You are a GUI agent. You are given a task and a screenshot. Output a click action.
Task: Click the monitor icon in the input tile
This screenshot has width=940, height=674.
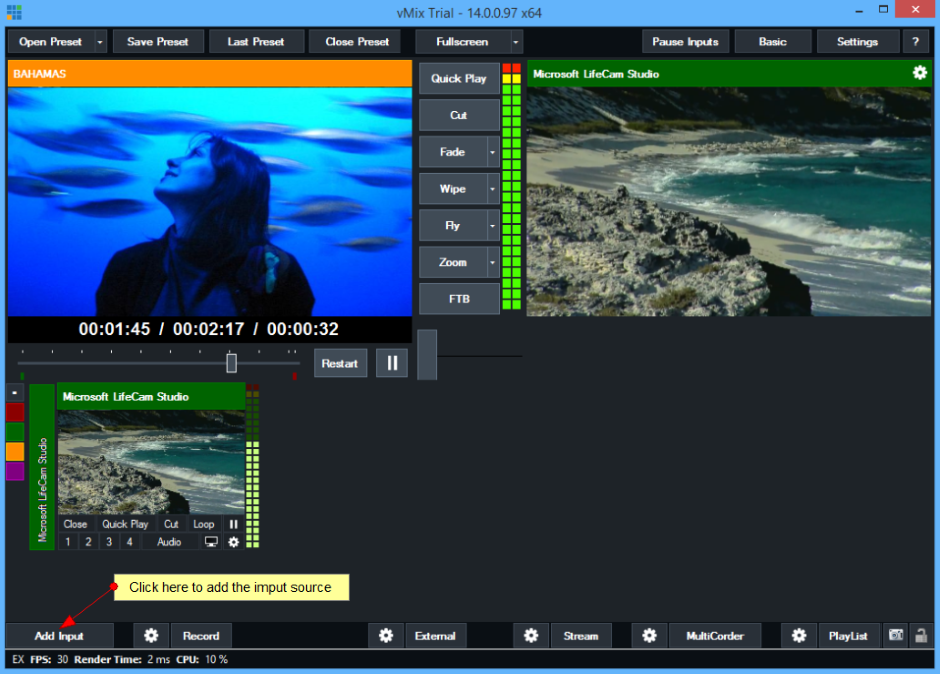pos(211,542)
